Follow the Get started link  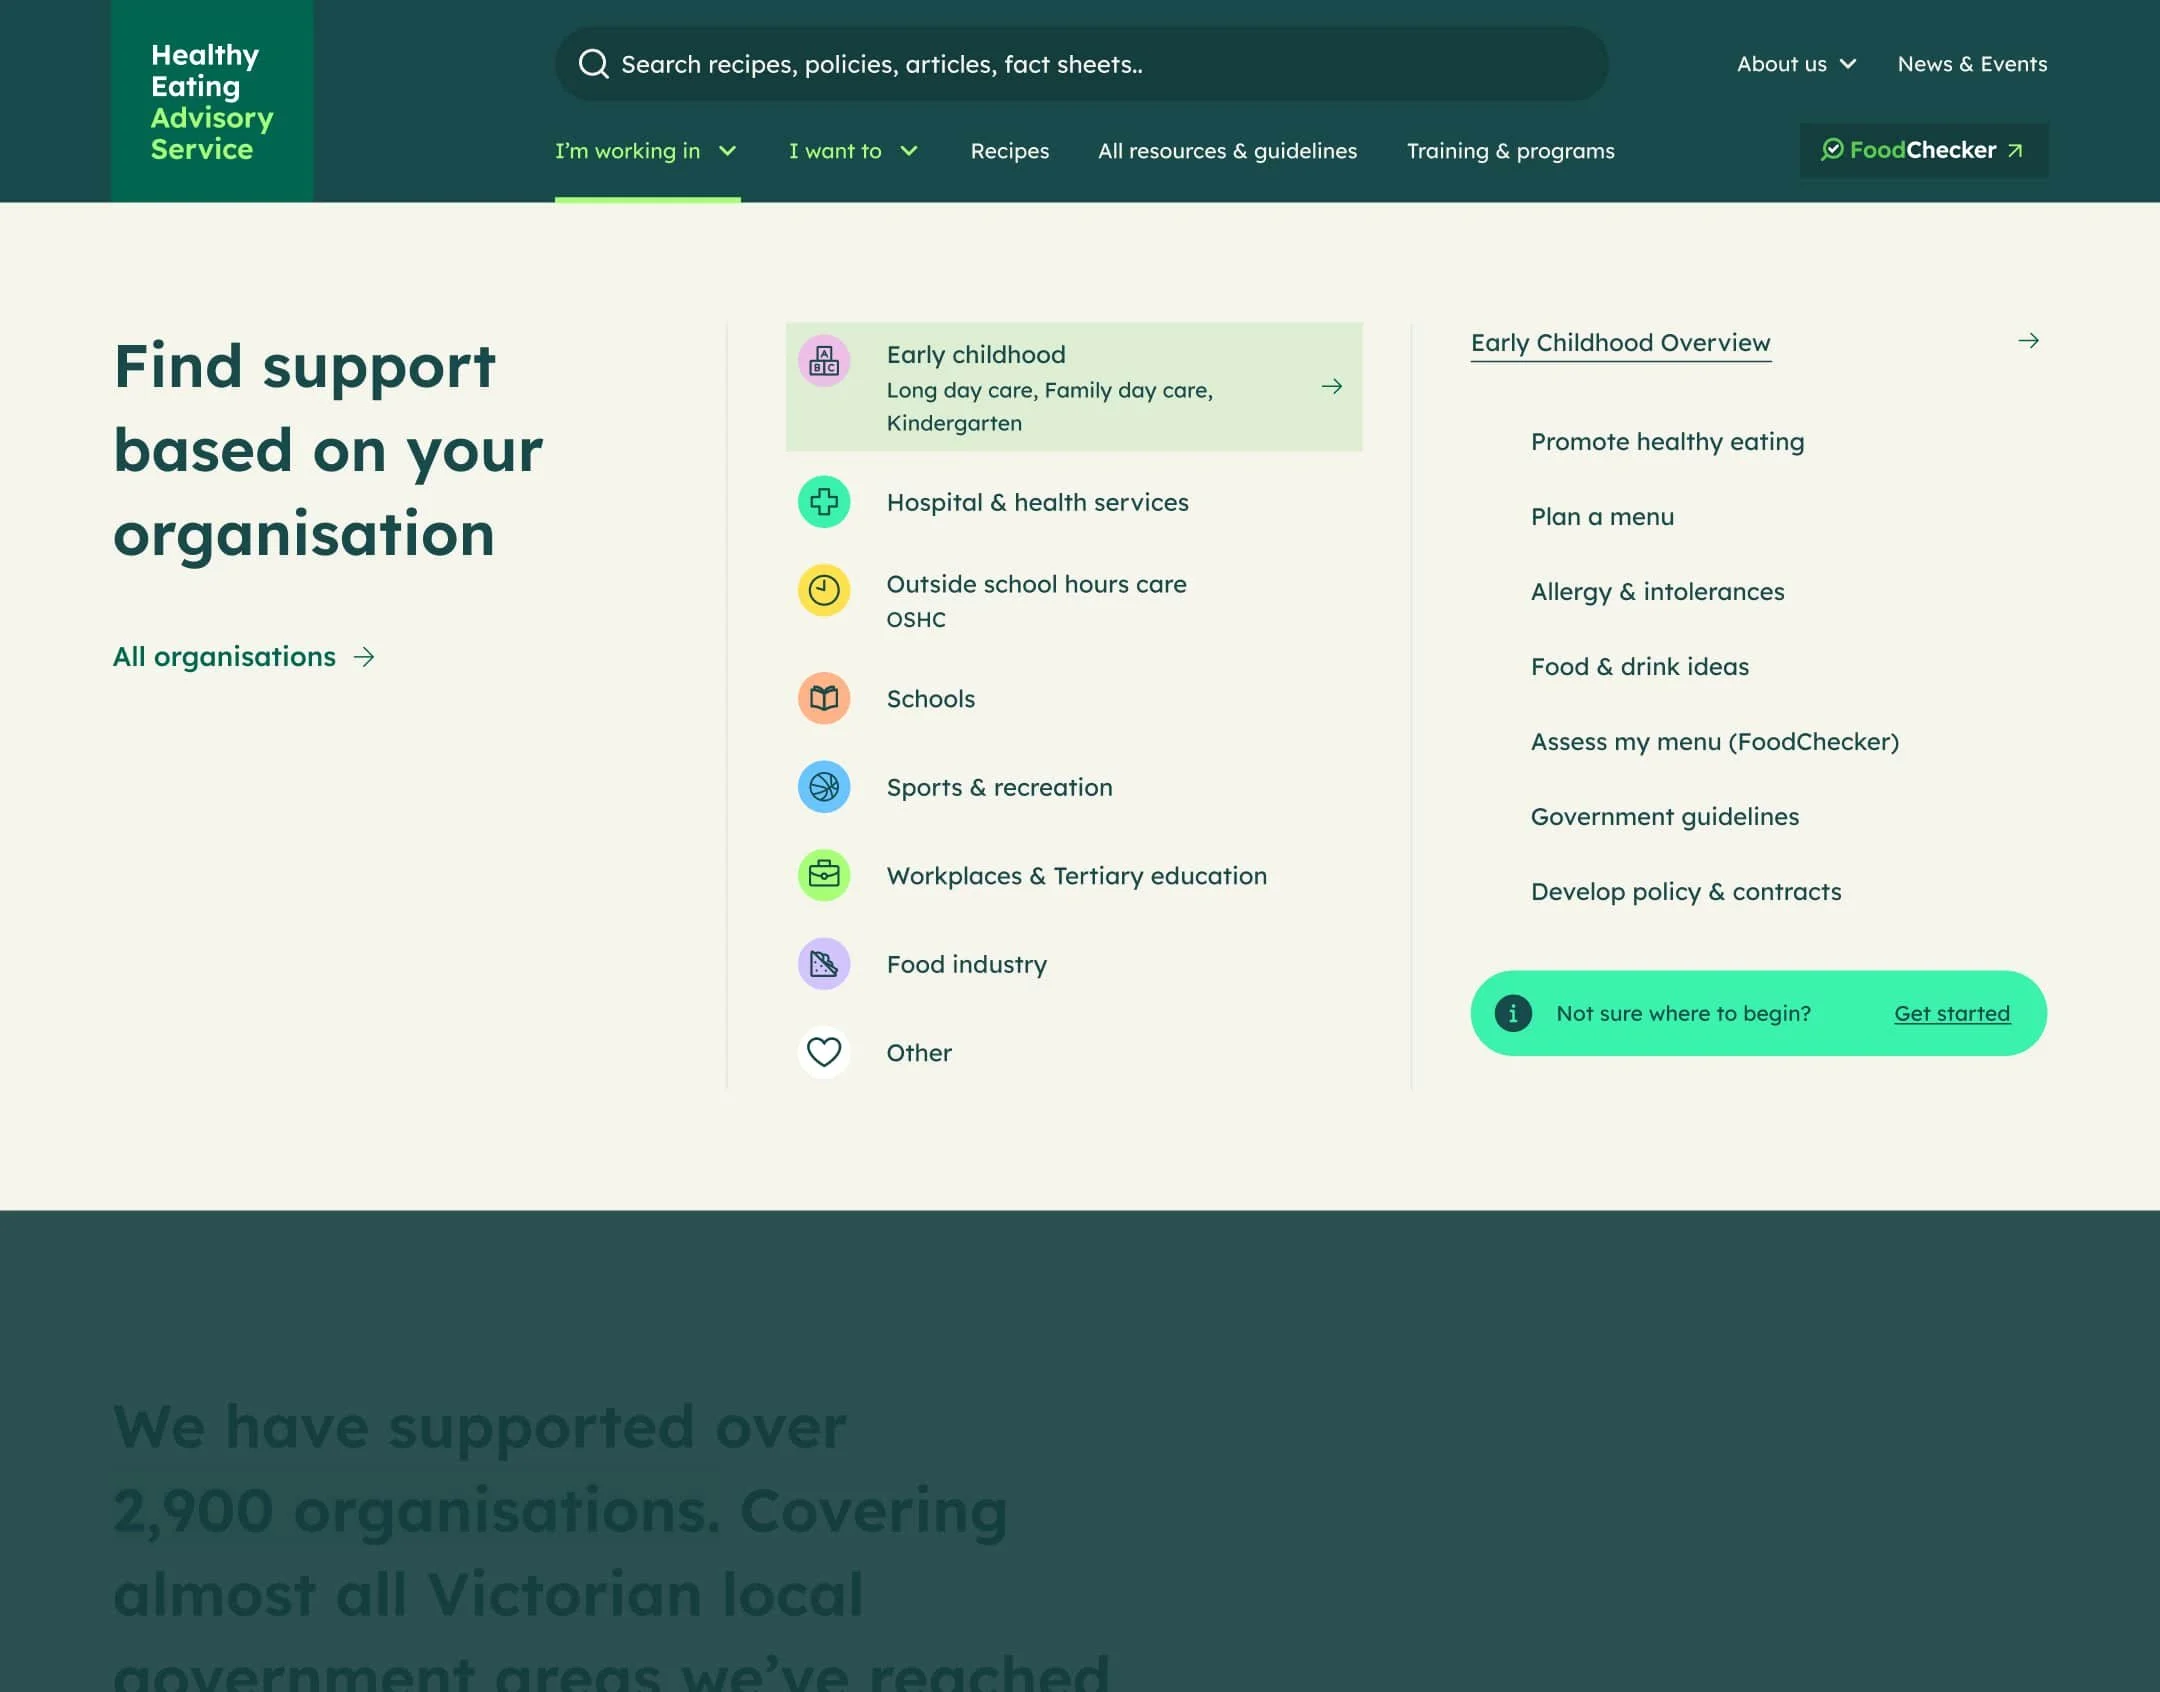1951,1013
